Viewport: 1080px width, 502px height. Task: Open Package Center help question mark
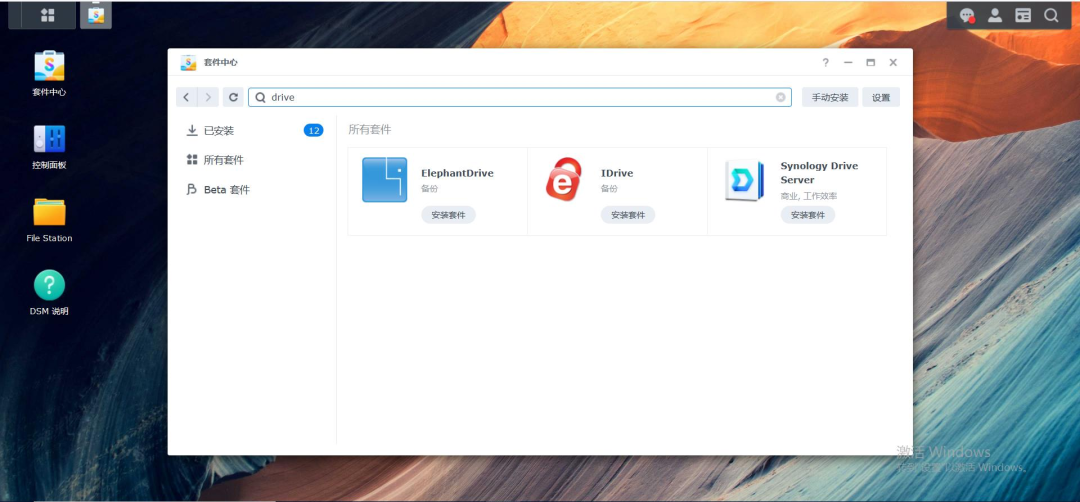[x=826, y=62]
